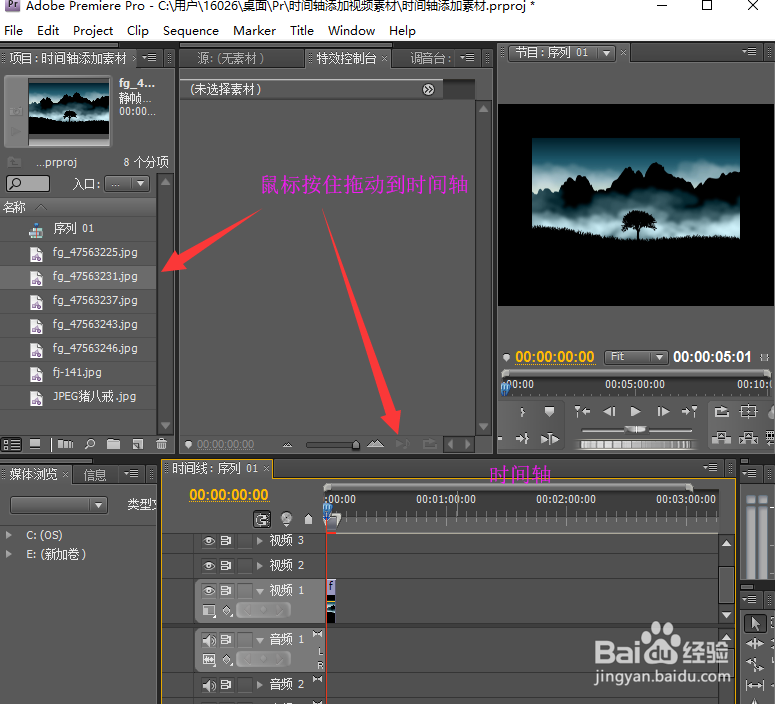Viewport: 775px width, 704px height.
Task: Click the program monitor current timecode
Action: [555, 357]
